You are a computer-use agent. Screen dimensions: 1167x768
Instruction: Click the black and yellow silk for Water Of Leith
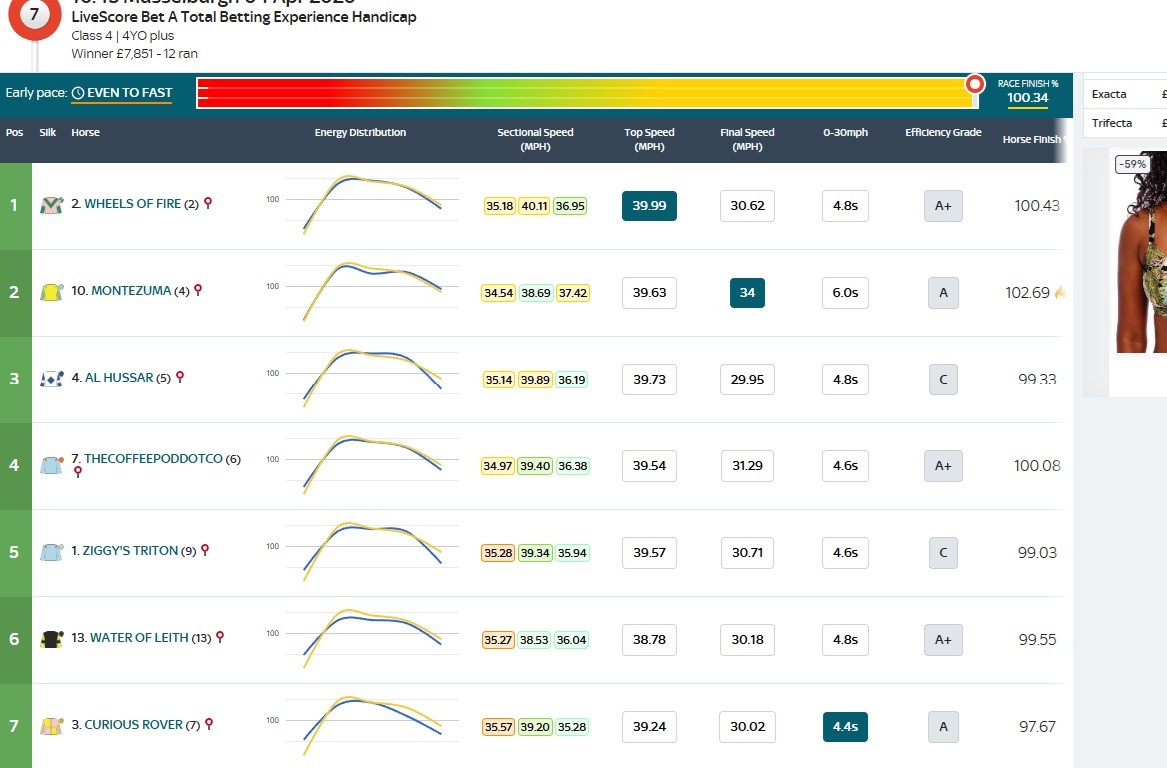pos(51,639)
